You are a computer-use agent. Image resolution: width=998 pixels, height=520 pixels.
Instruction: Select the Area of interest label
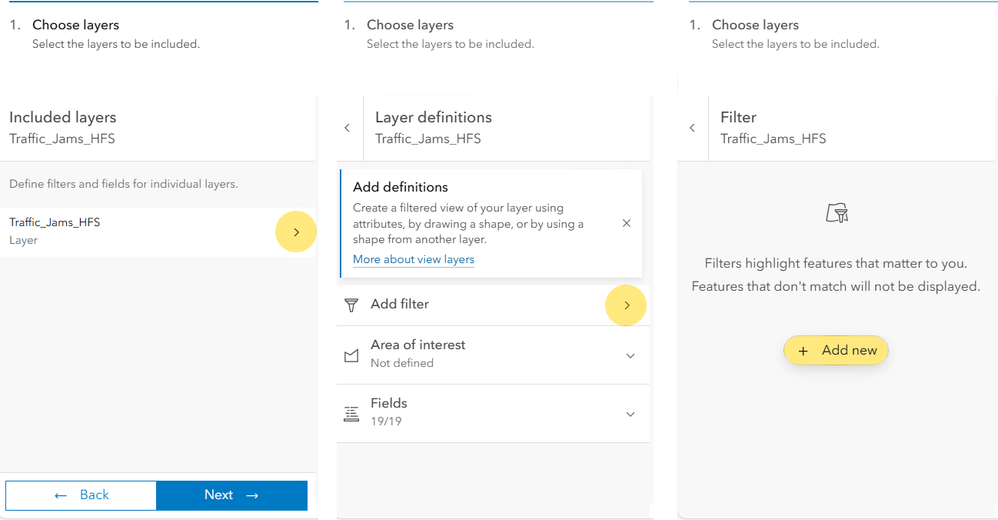coord(418,345)
